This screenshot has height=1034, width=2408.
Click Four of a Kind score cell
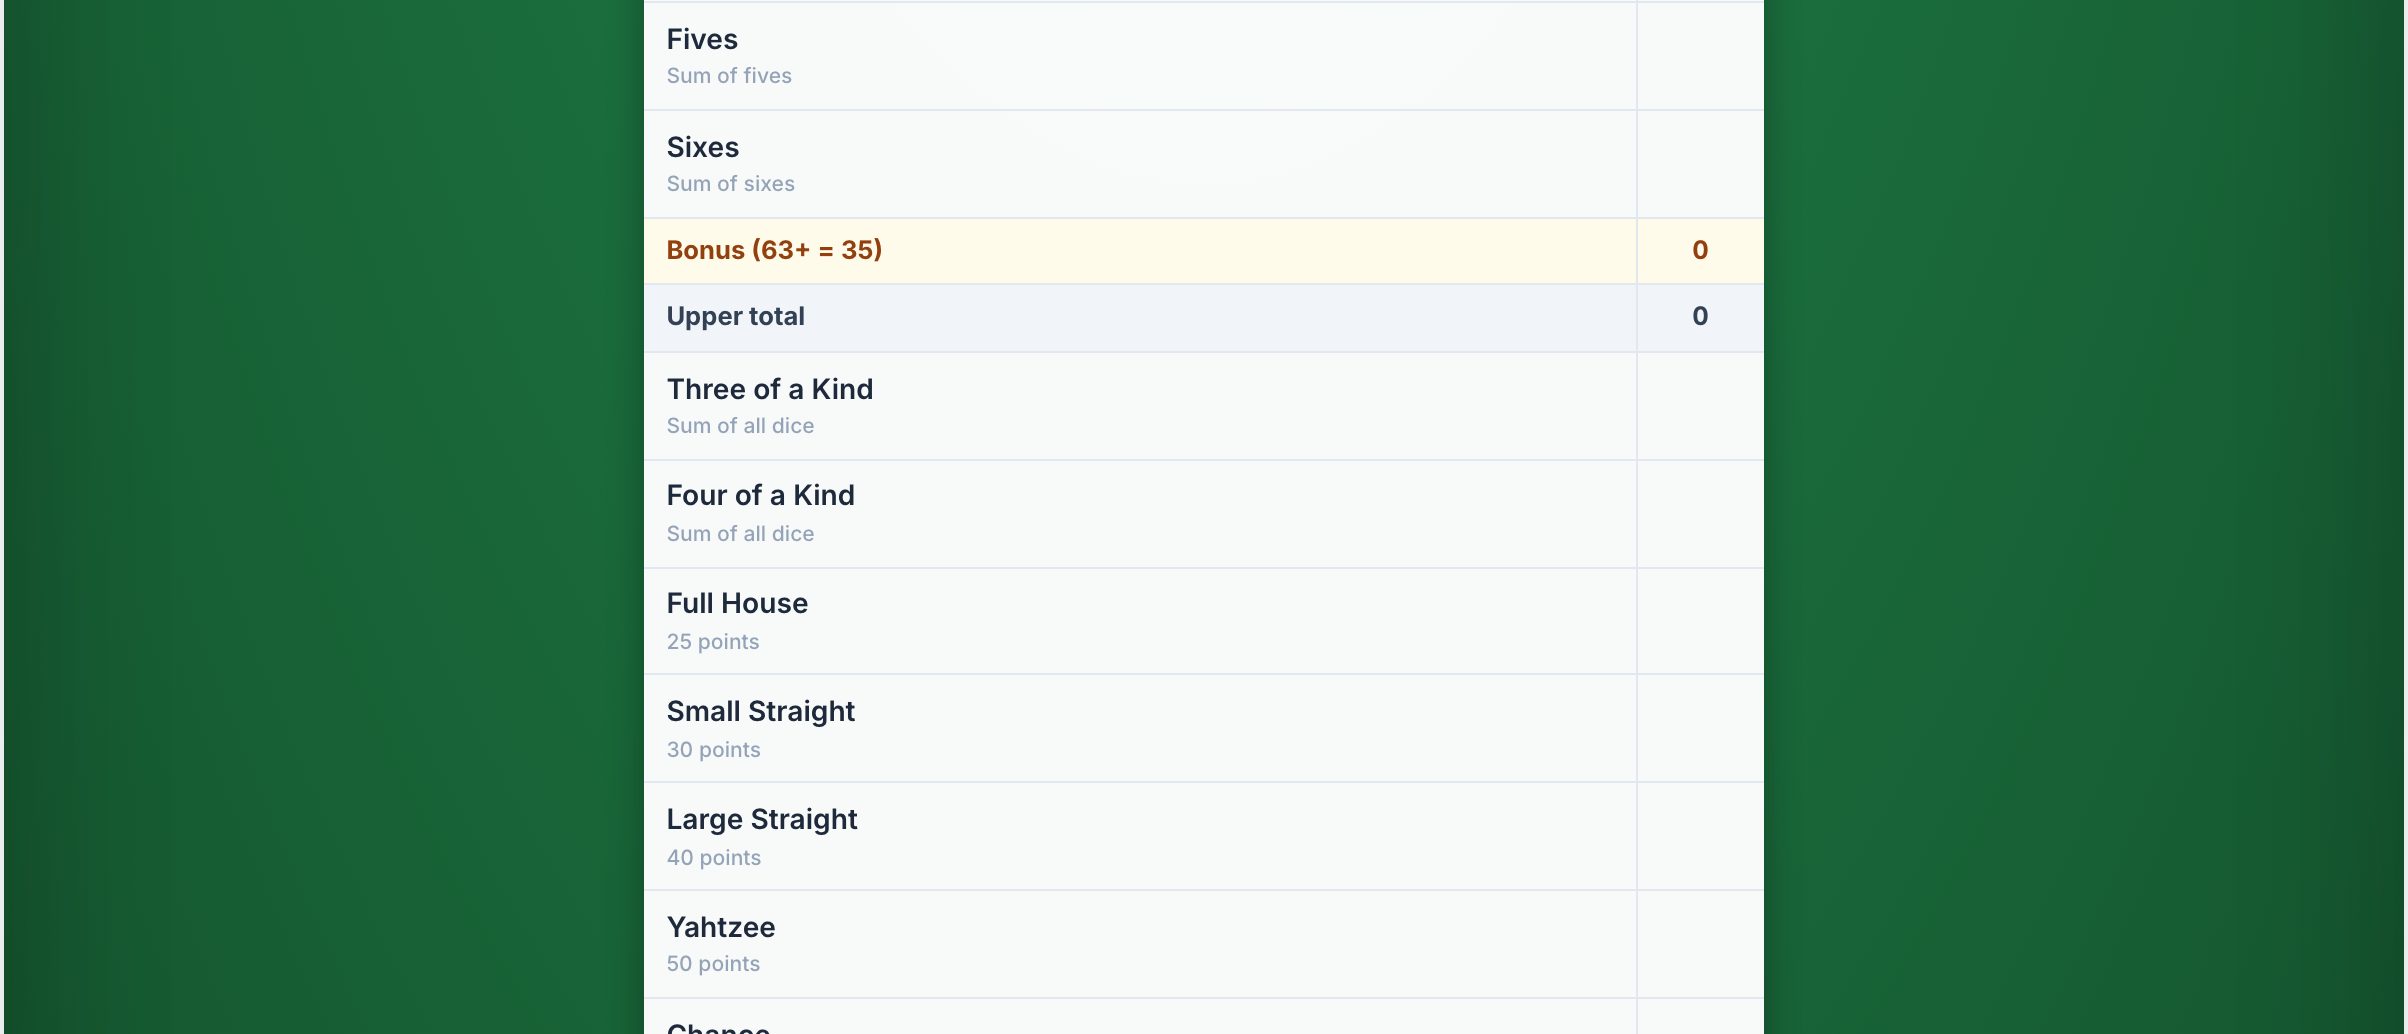click(x=1700, y=514)
